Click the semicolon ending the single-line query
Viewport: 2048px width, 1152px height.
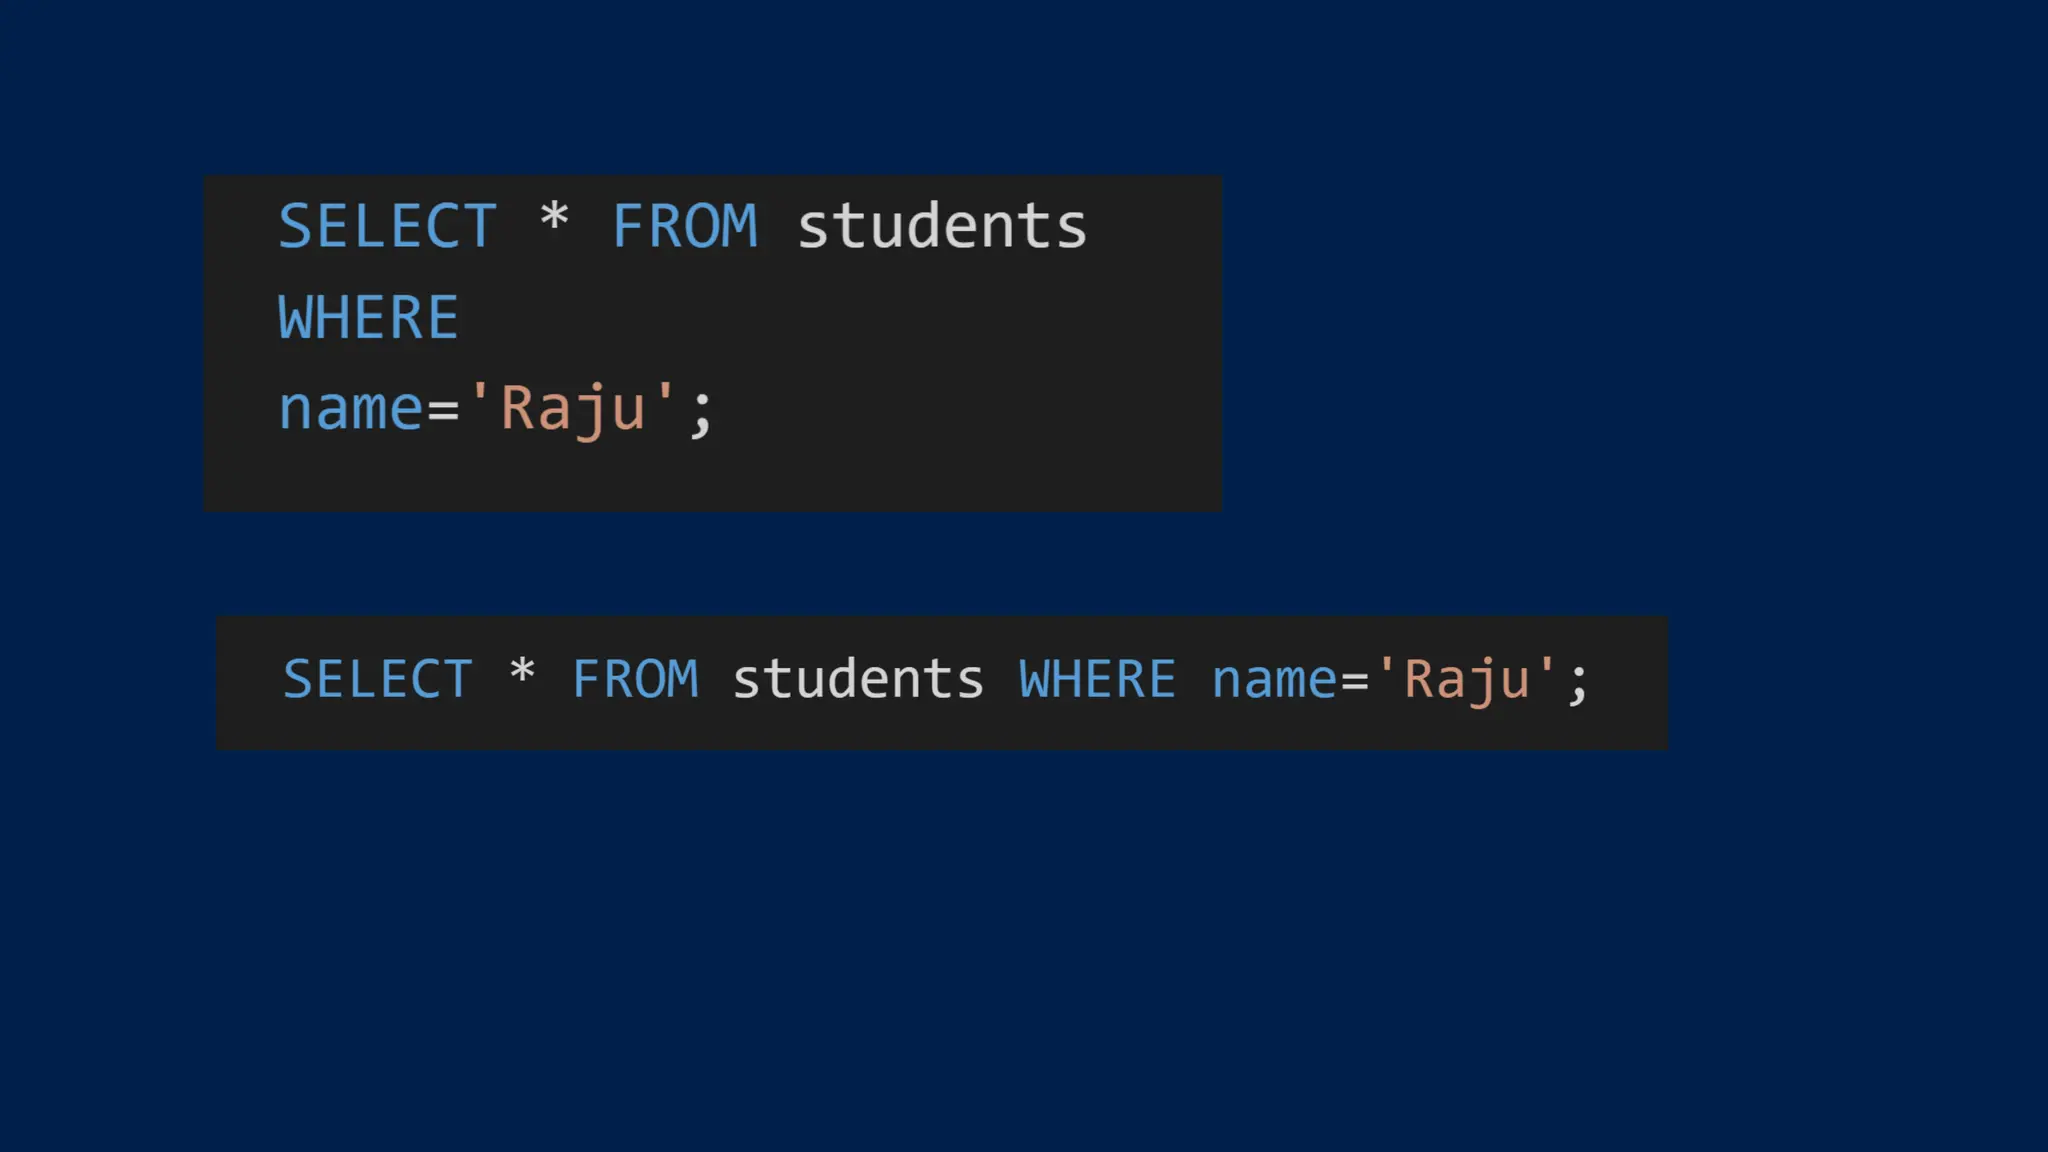point(1578,684)
